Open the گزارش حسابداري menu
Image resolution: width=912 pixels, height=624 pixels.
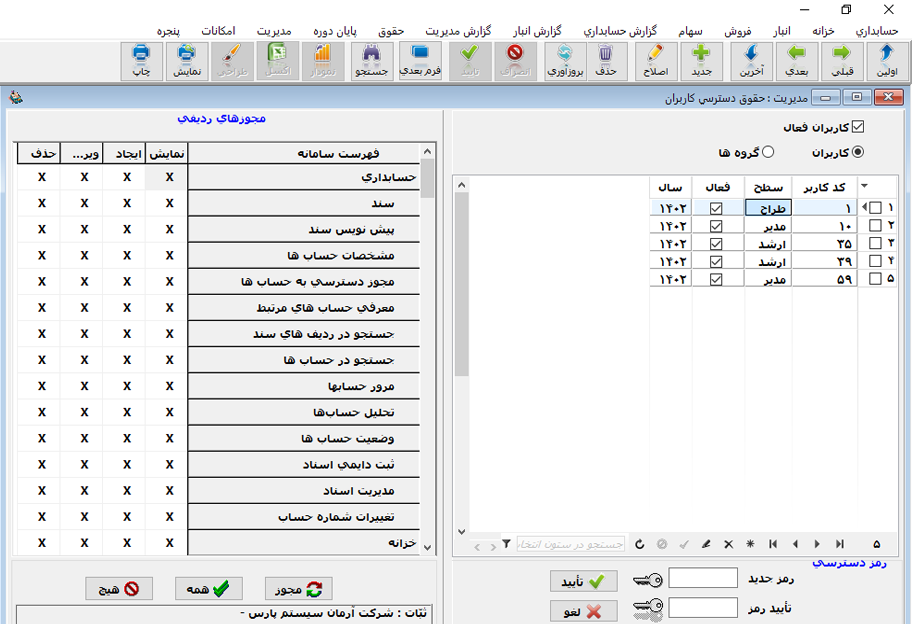pyautogui.click(x=621, y=31)
